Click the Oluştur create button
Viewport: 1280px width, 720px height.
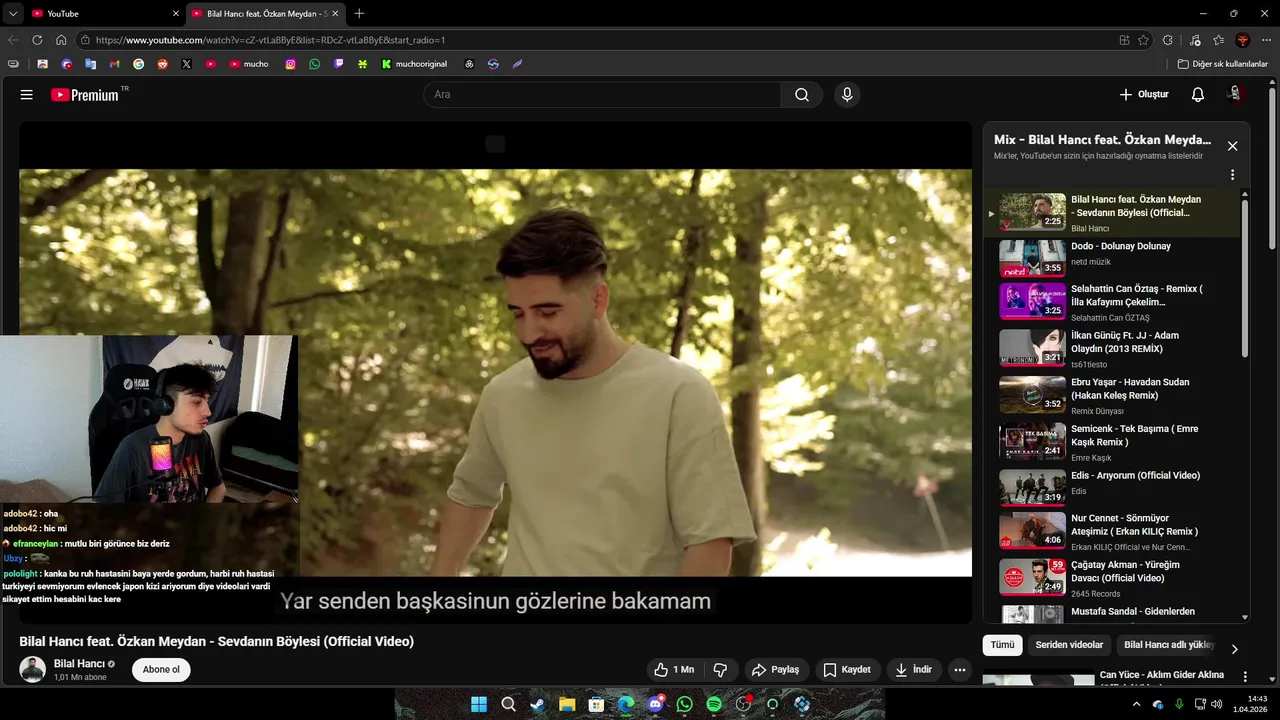1144,95
